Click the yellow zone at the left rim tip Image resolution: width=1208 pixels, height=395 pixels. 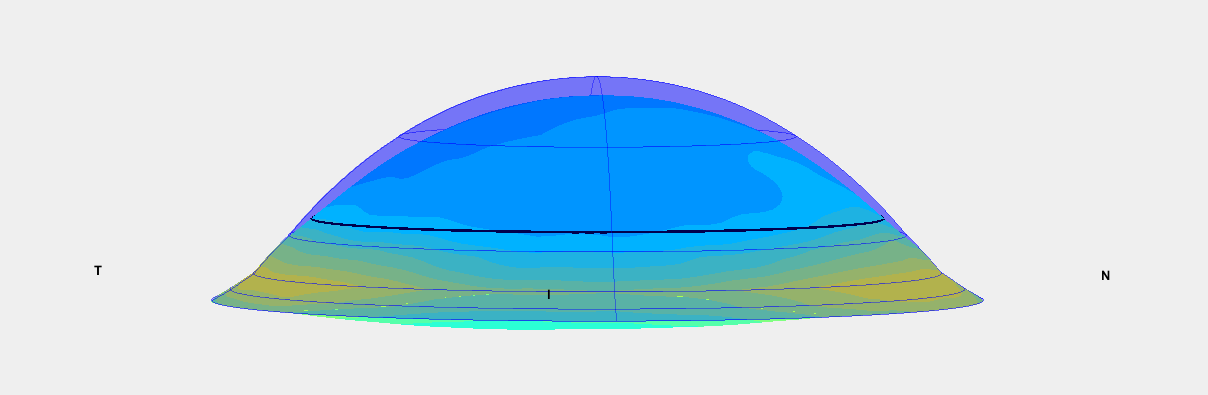(x=240, y=292)
